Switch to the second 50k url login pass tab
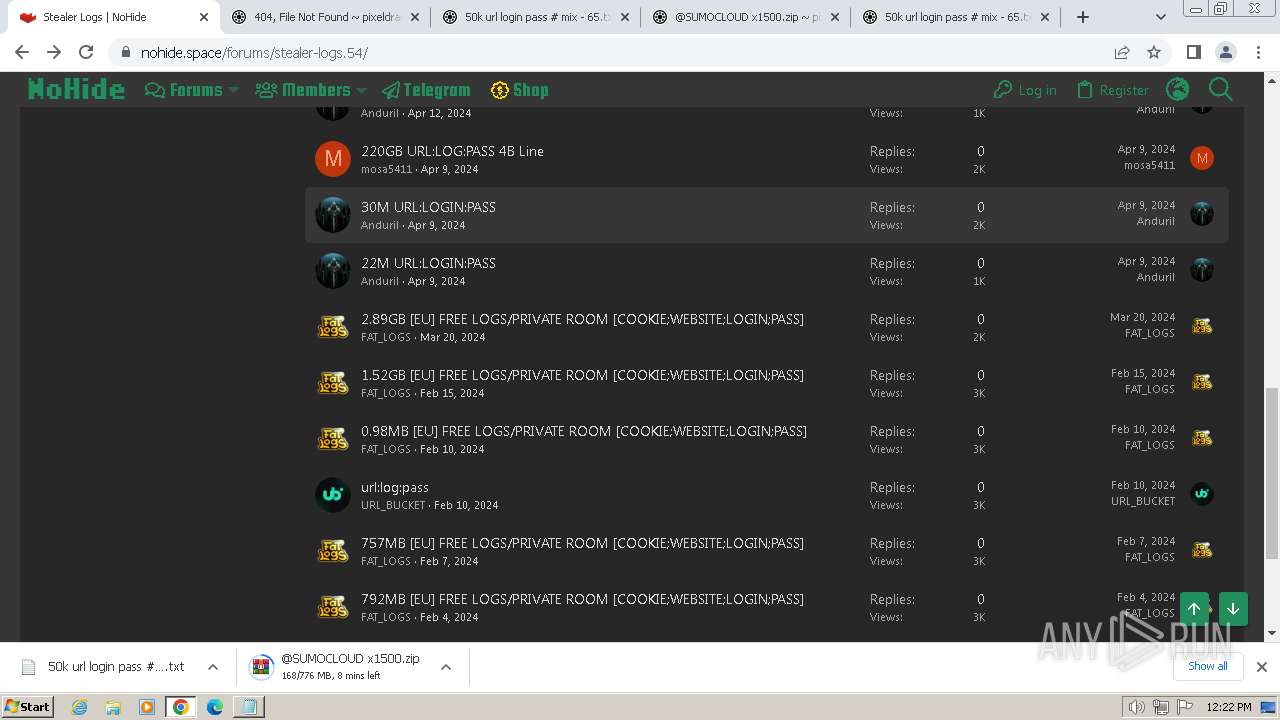The image size is (1280, 720). click(x=955, y=17)
